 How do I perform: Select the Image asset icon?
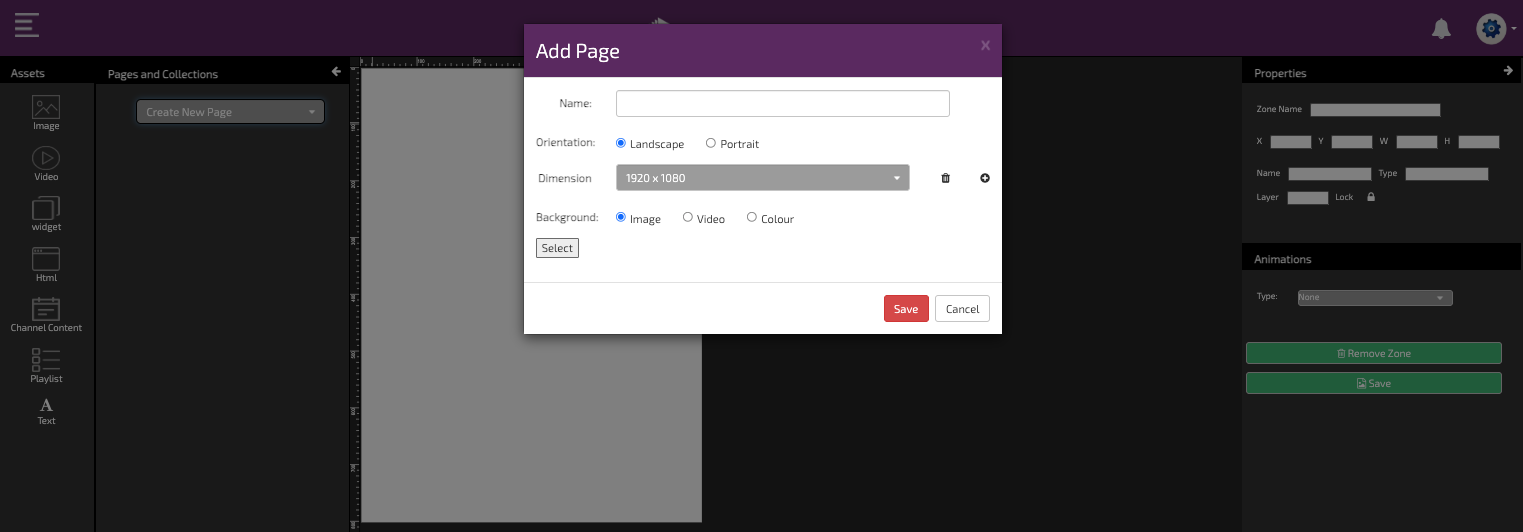point(46,107)
